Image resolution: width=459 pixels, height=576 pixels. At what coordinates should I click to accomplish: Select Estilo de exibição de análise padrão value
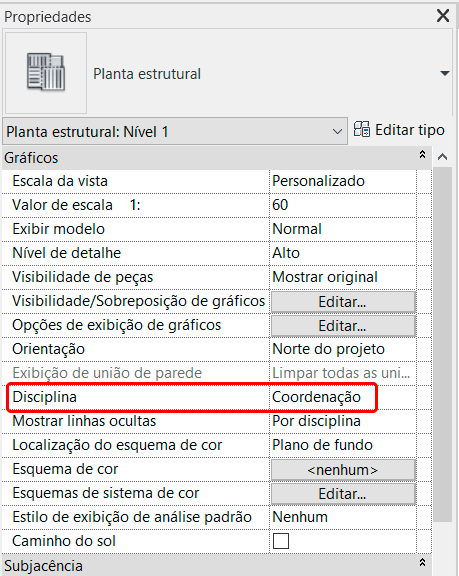343,517
